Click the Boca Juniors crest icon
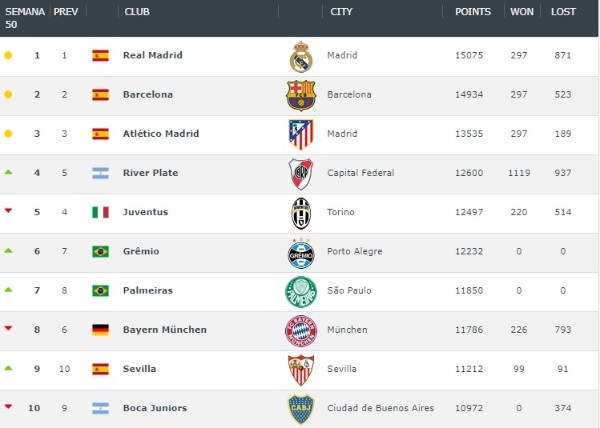The width and height of the screenshot is (600, 428). pos(301,408)
